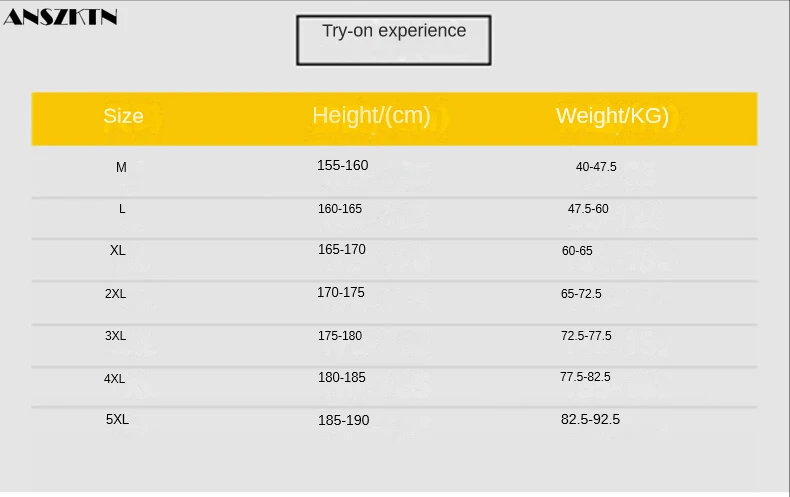
Task: Click the 40-47.5 weight value
Action: [596, 167]
